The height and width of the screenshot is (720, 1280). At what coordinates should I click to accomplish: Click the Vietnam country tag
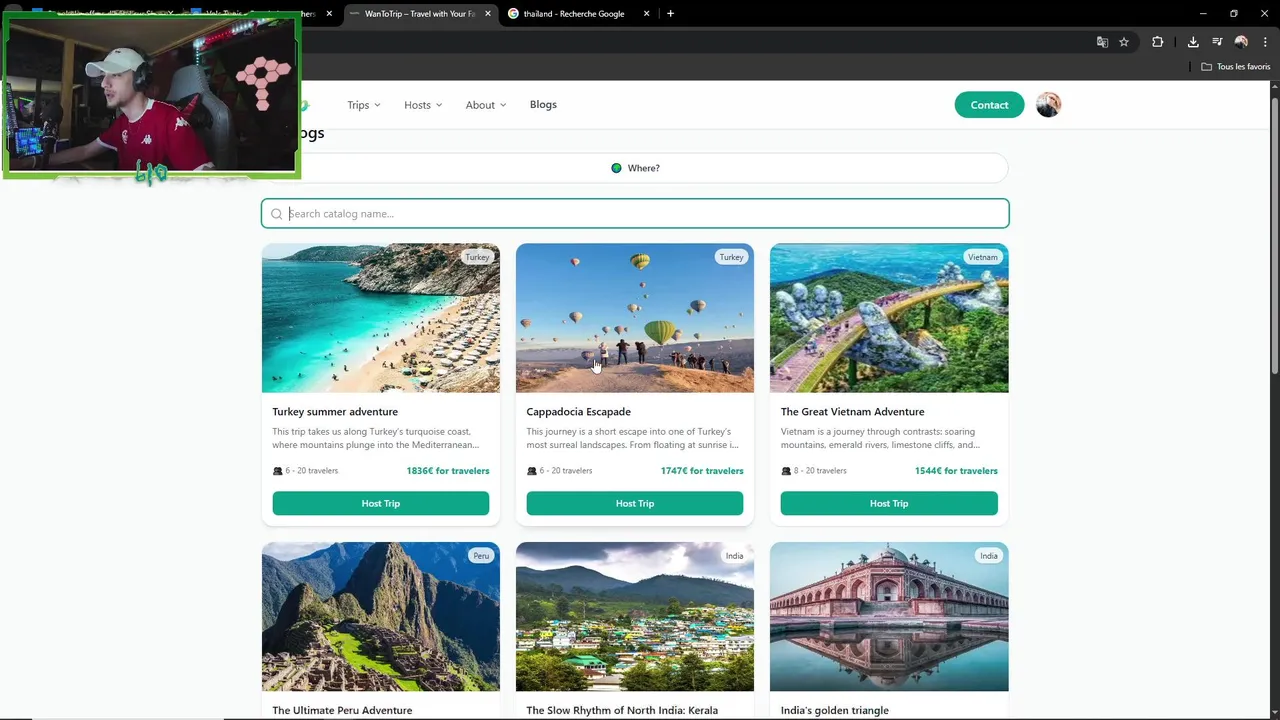tap(982, 257)
